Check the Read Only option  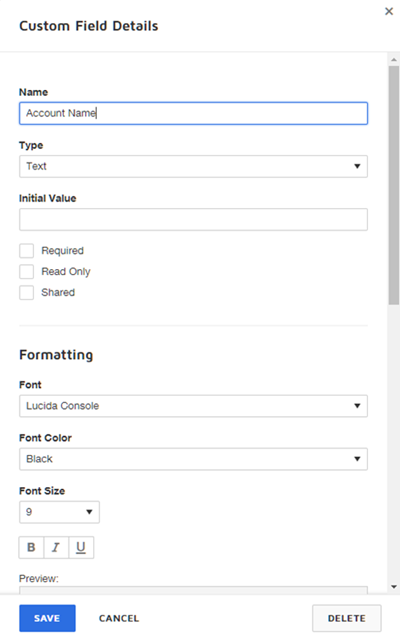coord(27,271)
